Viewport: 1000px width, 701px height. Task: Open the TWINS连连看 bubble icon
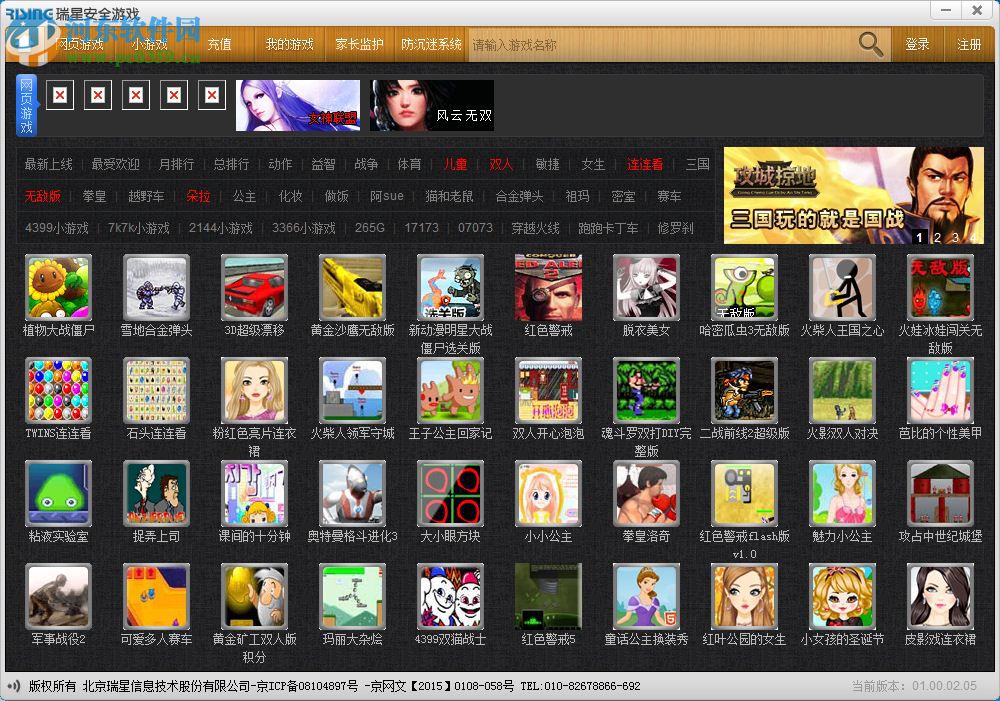(58, 390)
